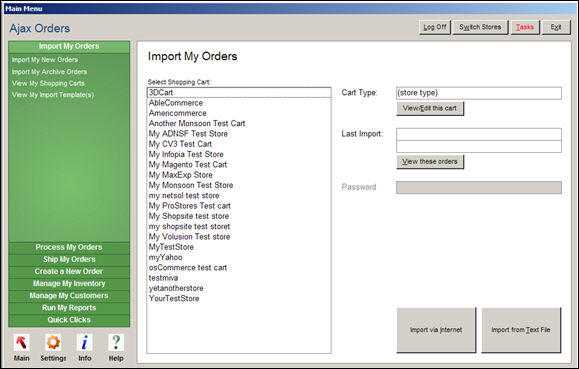The image size is (579, 369).
Task: Open View My Import Template(s) link
Action: coord(53,95)
